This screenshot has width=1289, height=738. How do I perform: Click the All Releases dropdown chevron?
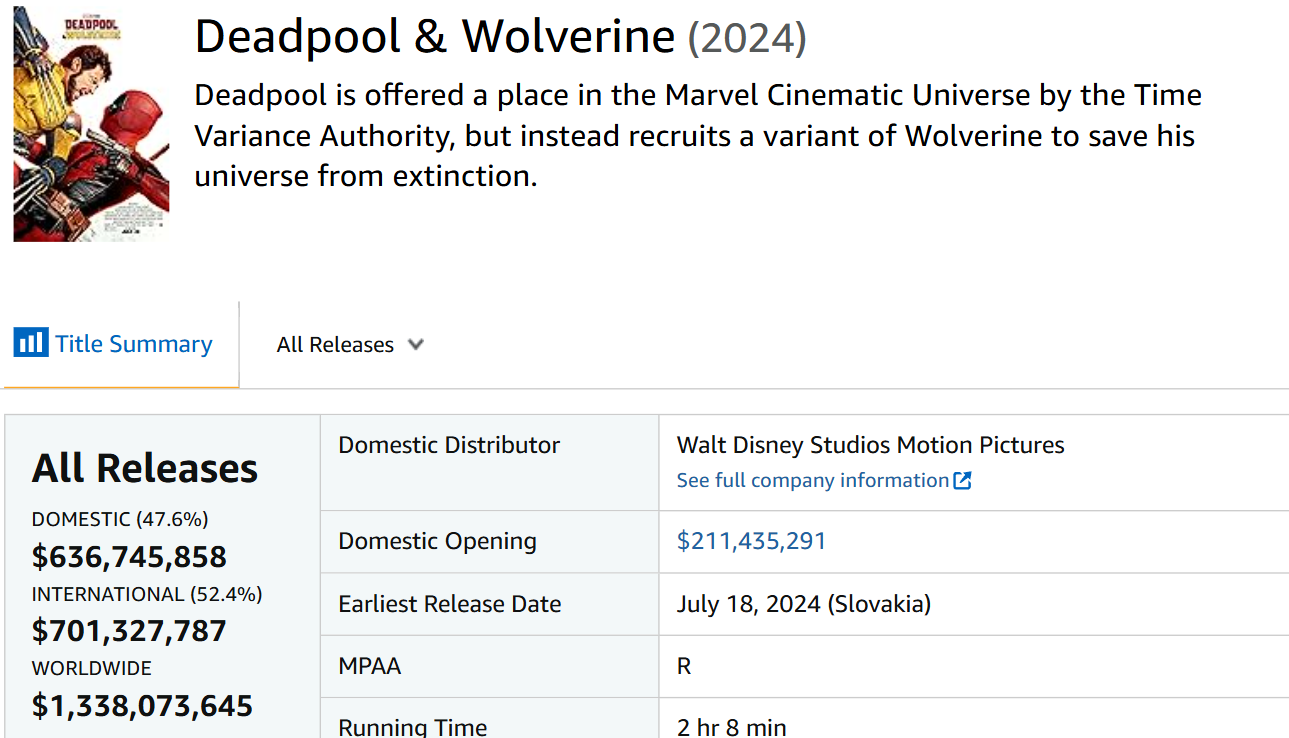tap(416, 344)
